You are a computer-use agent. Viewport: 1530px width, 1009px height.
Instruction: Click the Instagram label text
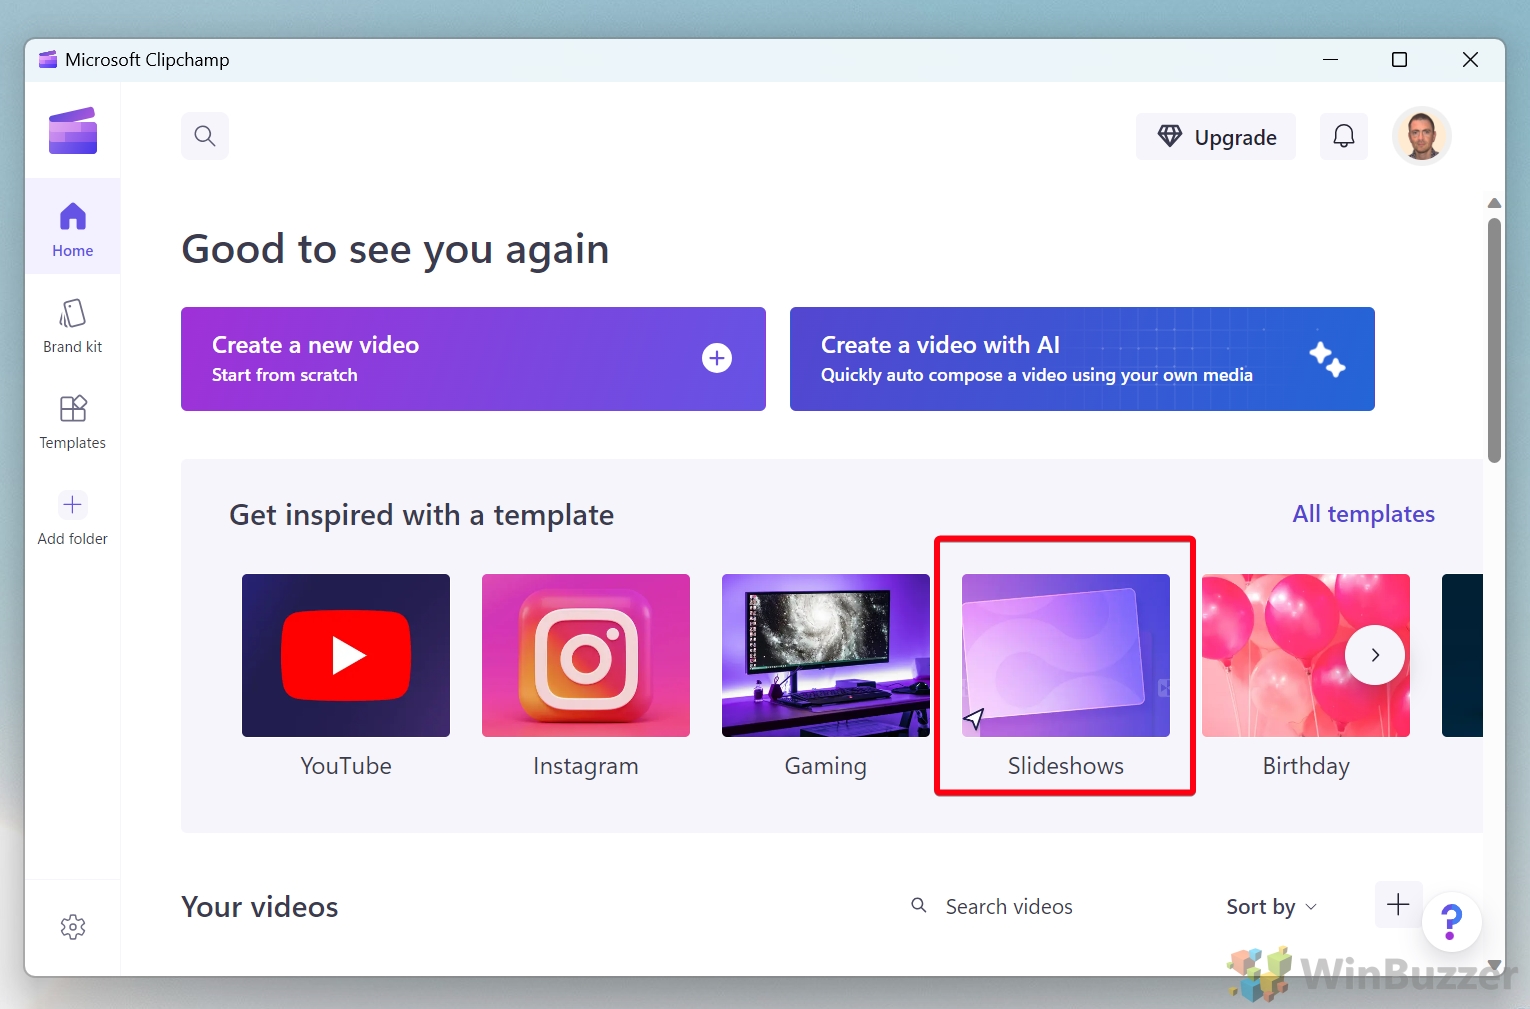pos(586,766)
